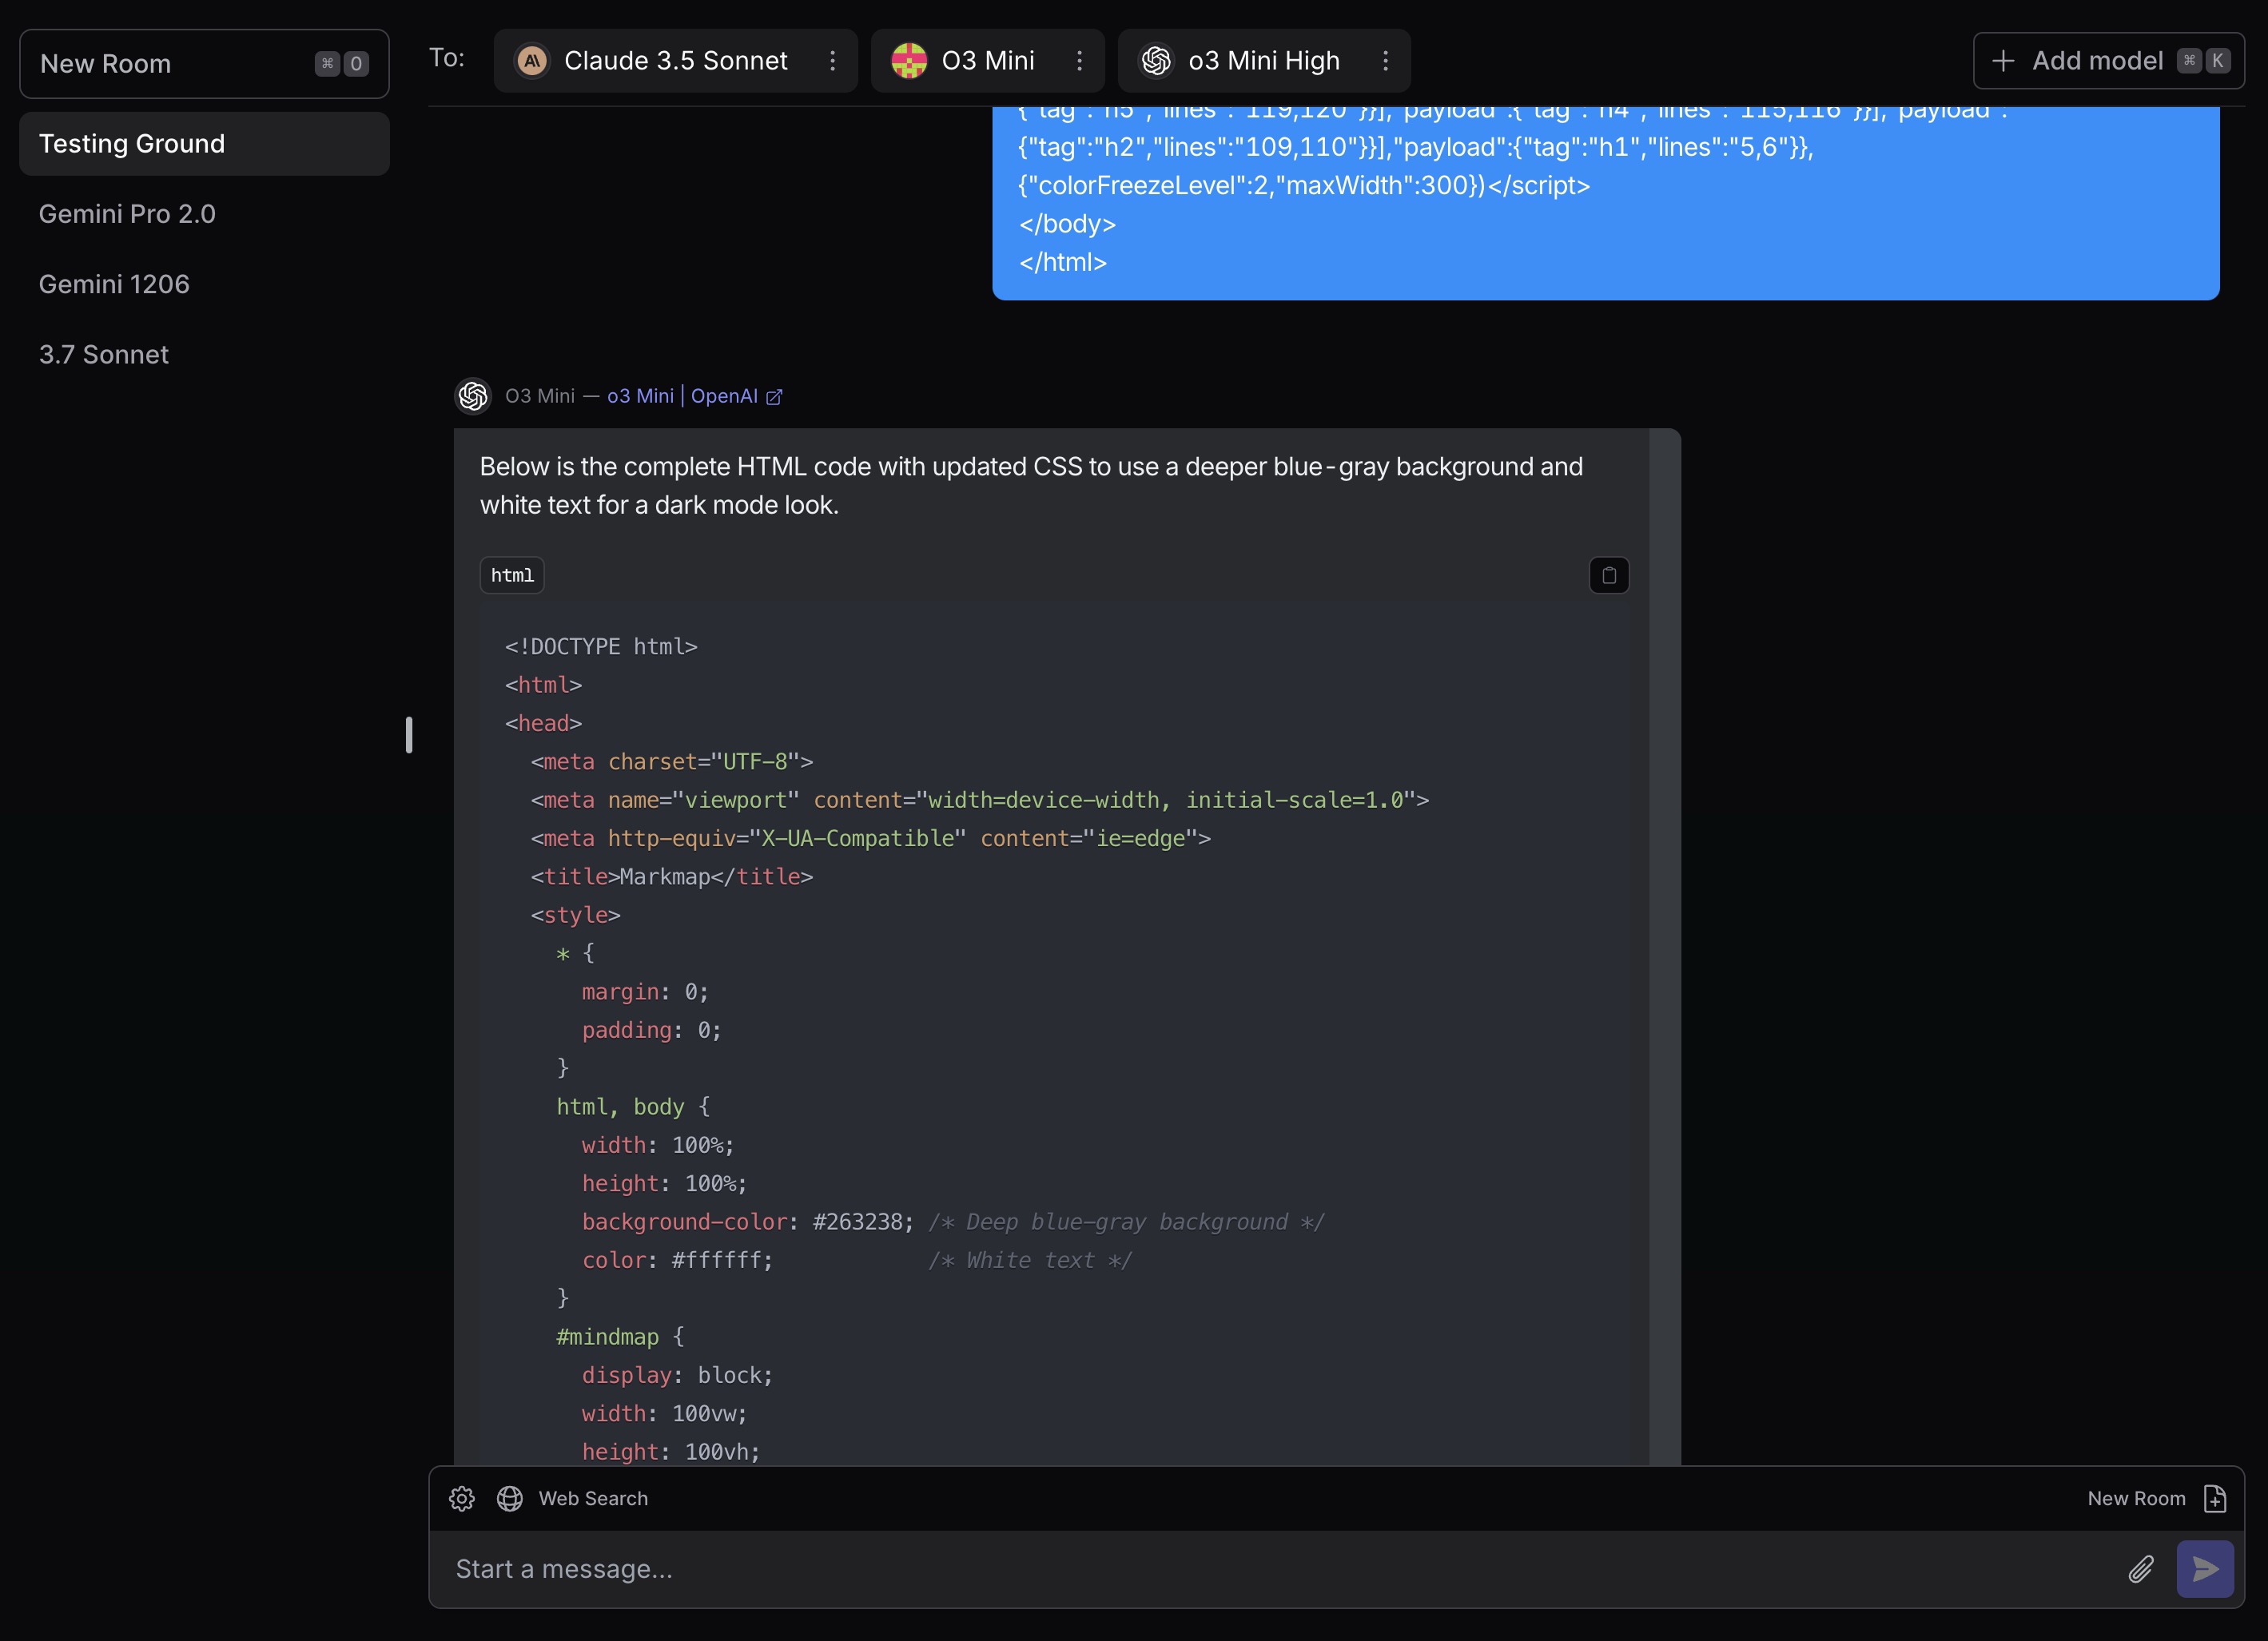The image size is (2268, 1641).
Task: Open options menu for O3 Mini chip
Action: (x=1079, y=61)
